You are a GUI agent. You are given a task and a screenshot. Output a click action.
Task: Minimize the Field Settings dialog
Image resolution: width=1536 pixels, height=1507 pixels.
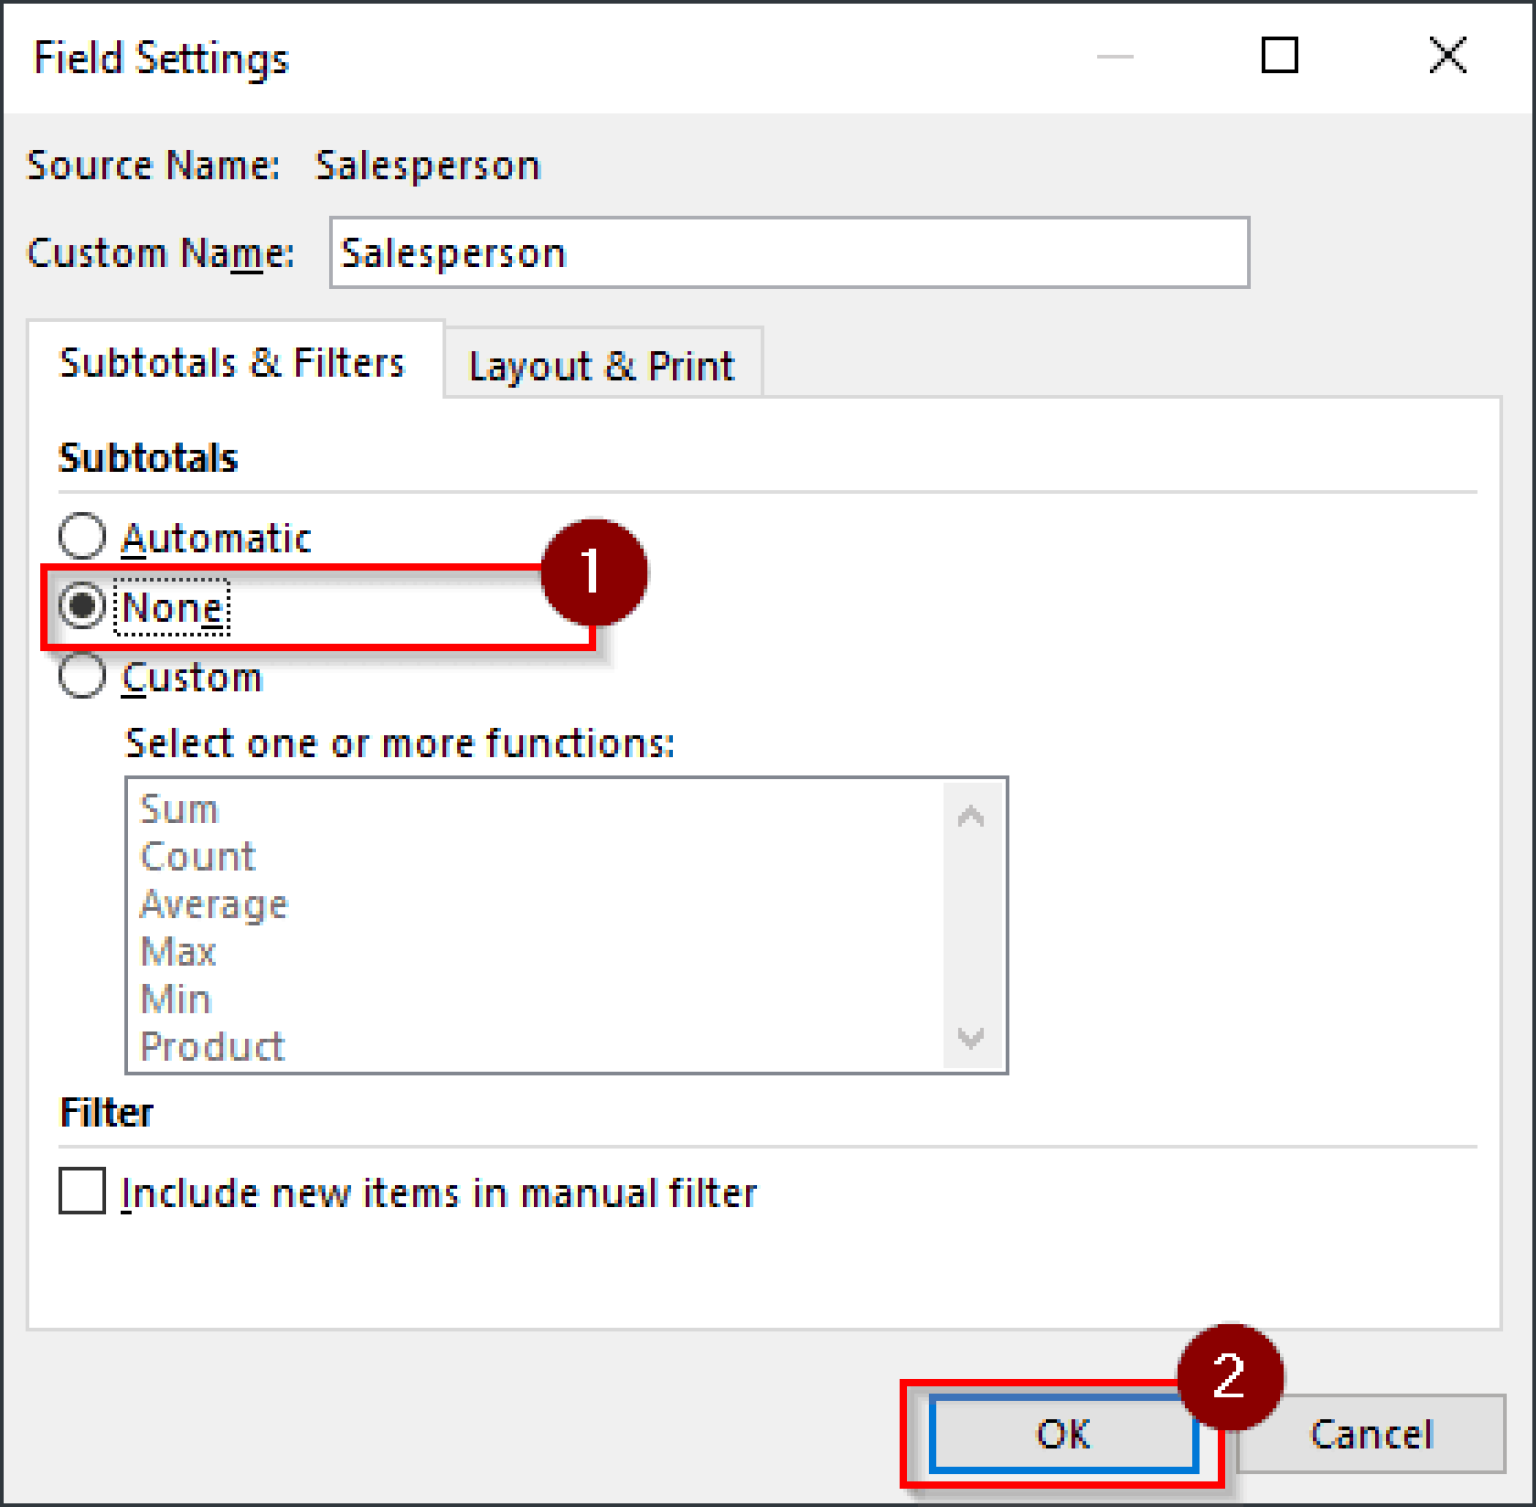[1113, 57]
